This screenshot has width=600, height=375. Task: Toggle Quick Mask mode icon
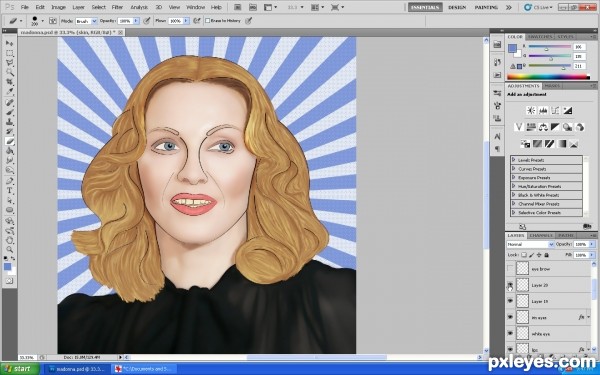coord(10,281)
